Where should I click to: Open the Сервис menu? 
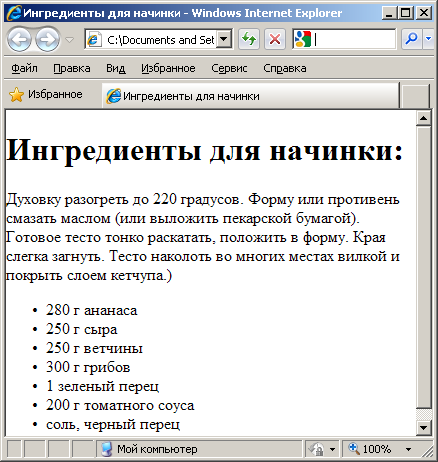coord(229,68)
